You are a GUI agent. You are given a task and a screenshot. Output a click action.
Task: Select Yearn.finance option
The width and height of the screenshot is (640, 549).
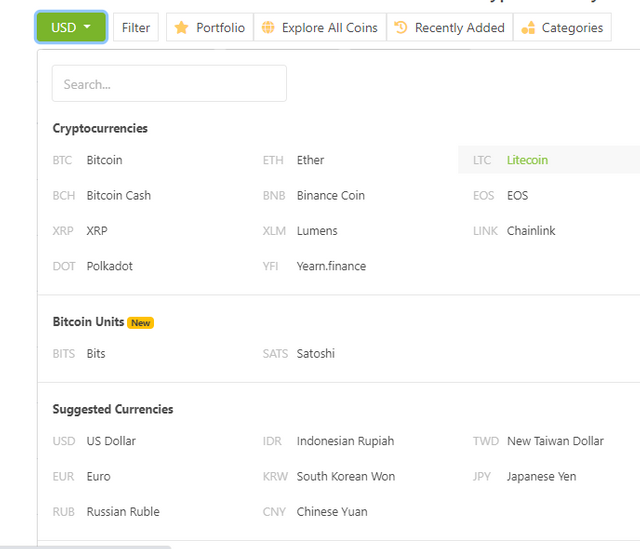tap(331, 266)
